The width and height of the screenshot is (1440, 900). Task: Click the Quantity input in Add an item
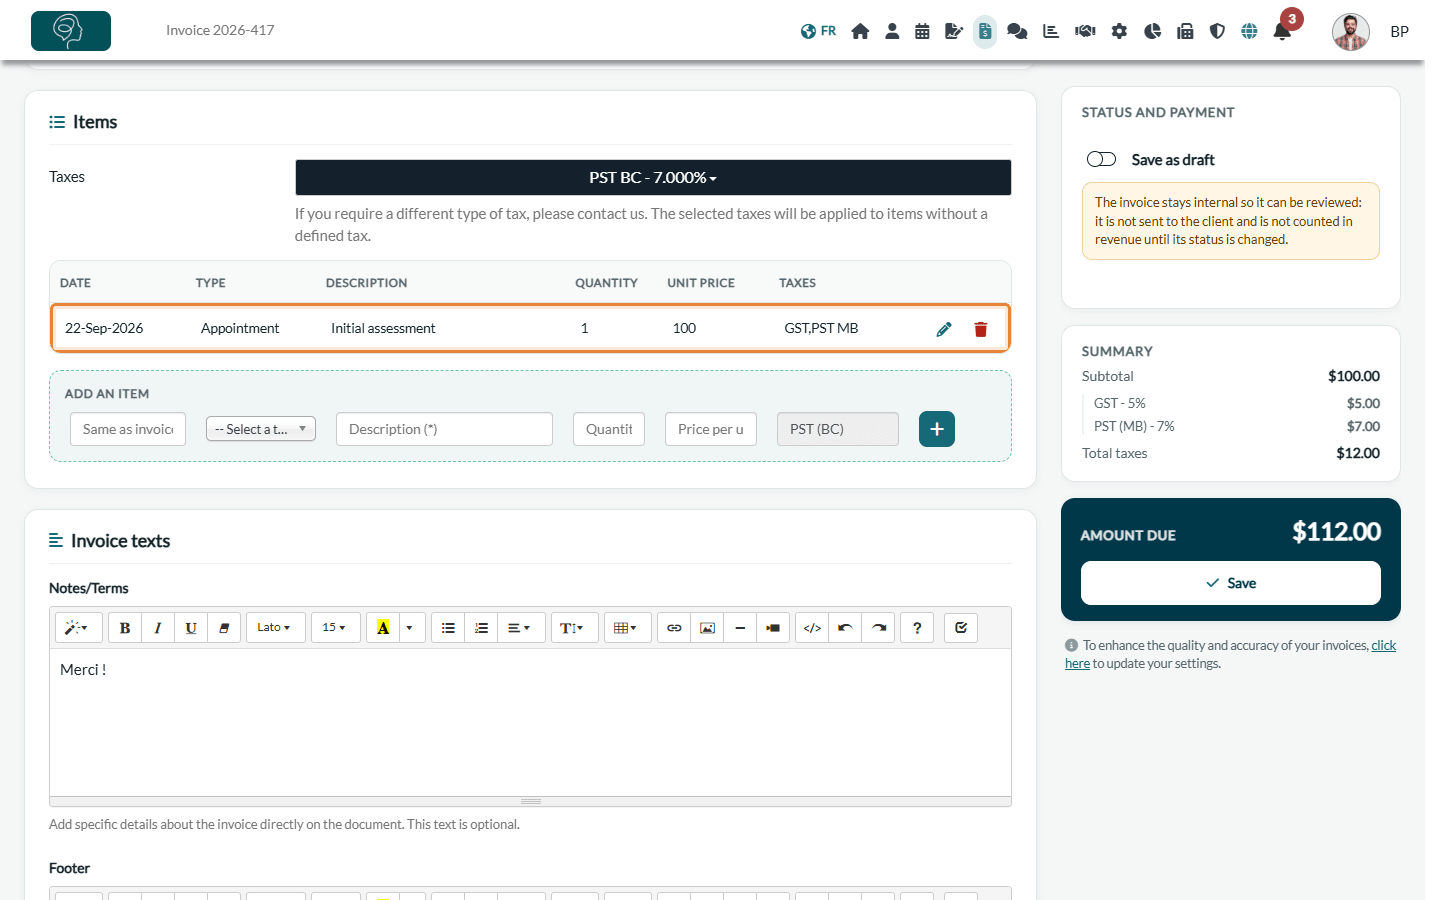609,429
